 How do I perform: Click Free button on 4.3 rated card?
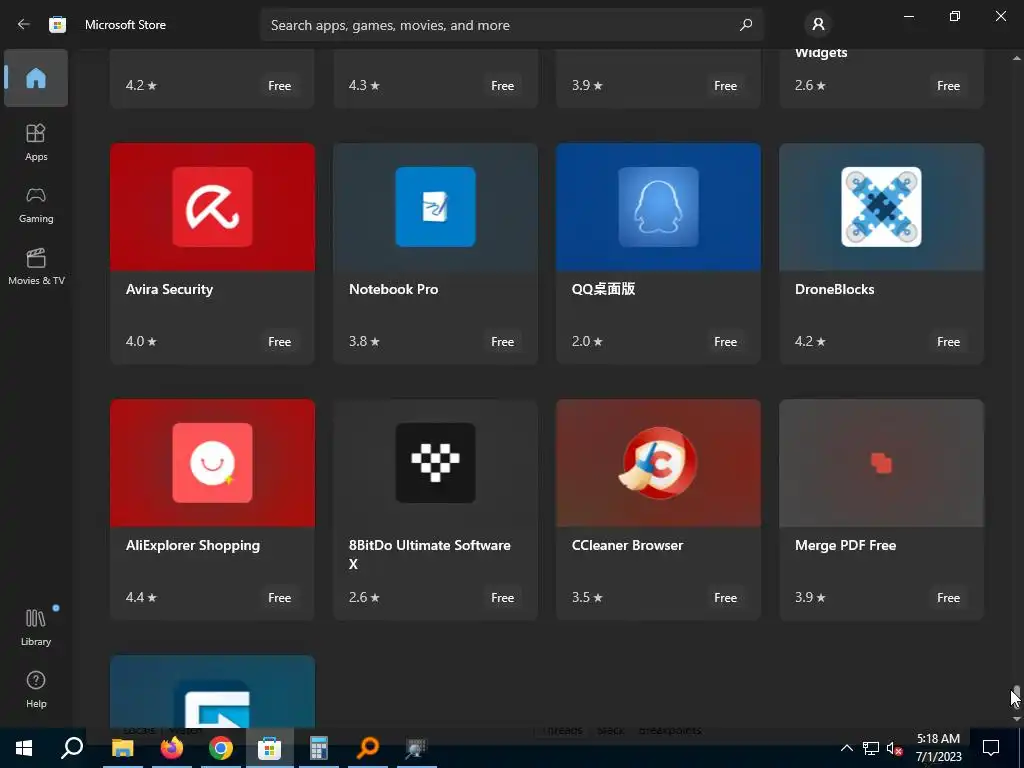pyautogui.click(x=502, y=86)
